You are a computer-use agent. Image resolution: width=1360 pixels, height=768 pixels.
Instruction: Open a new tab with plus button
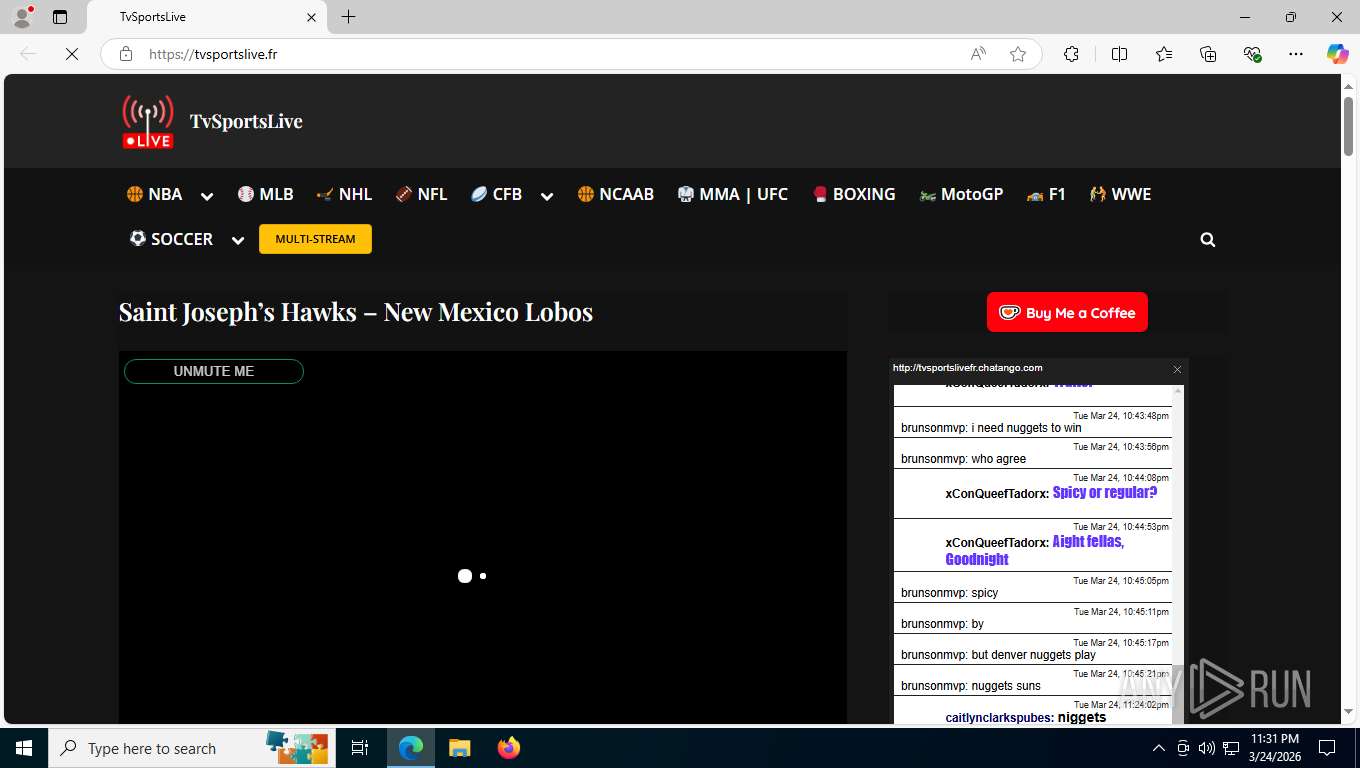(348, 17)
